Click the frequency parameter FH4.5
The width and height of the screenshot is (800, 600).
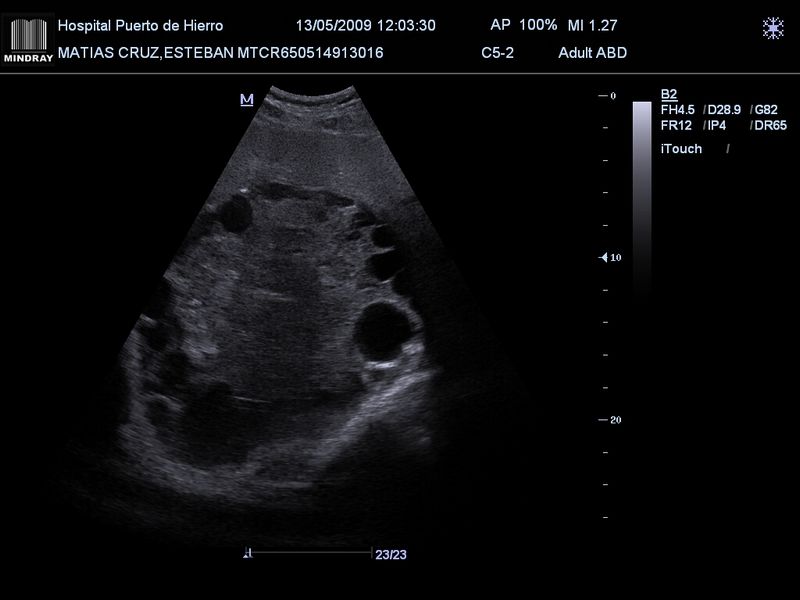(678, 110)
